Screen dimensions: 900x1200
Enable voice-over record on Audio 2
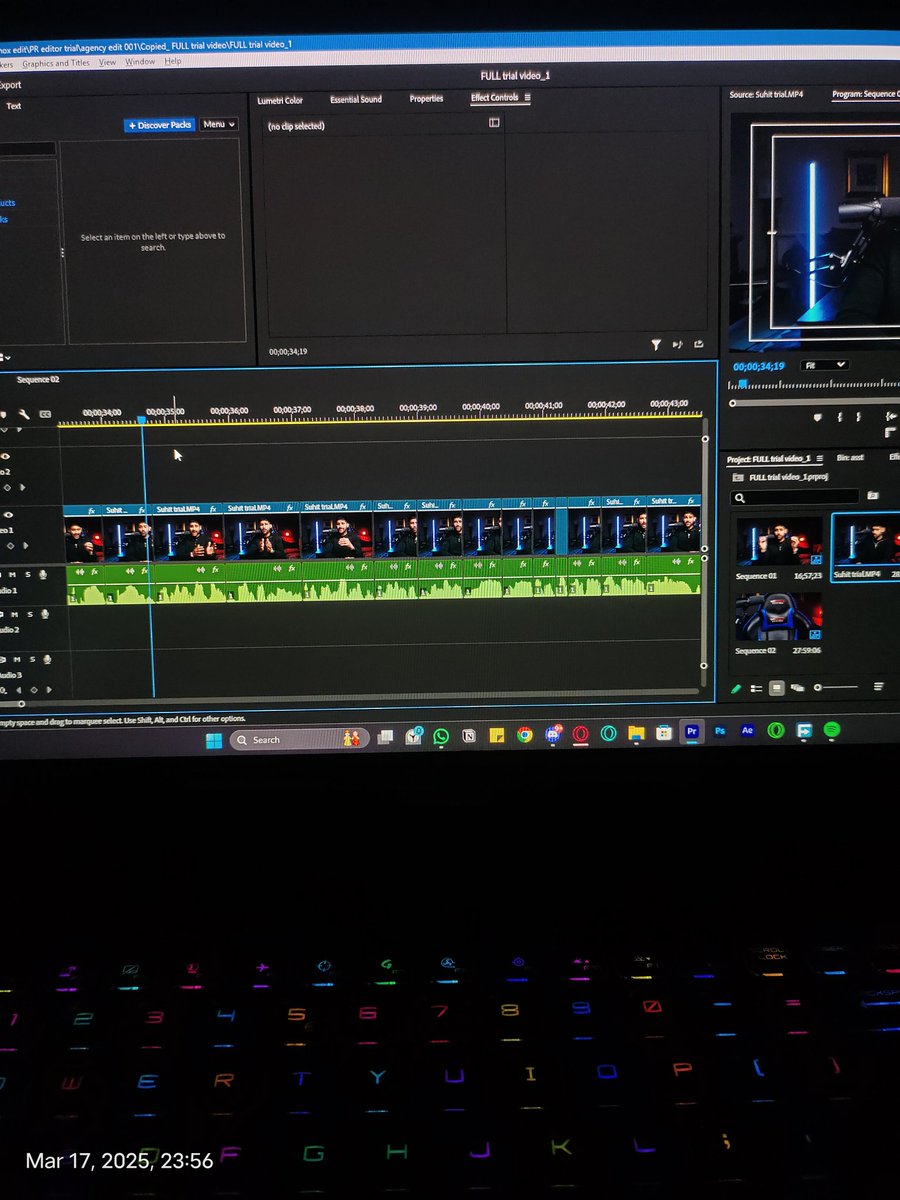[45, 614]
